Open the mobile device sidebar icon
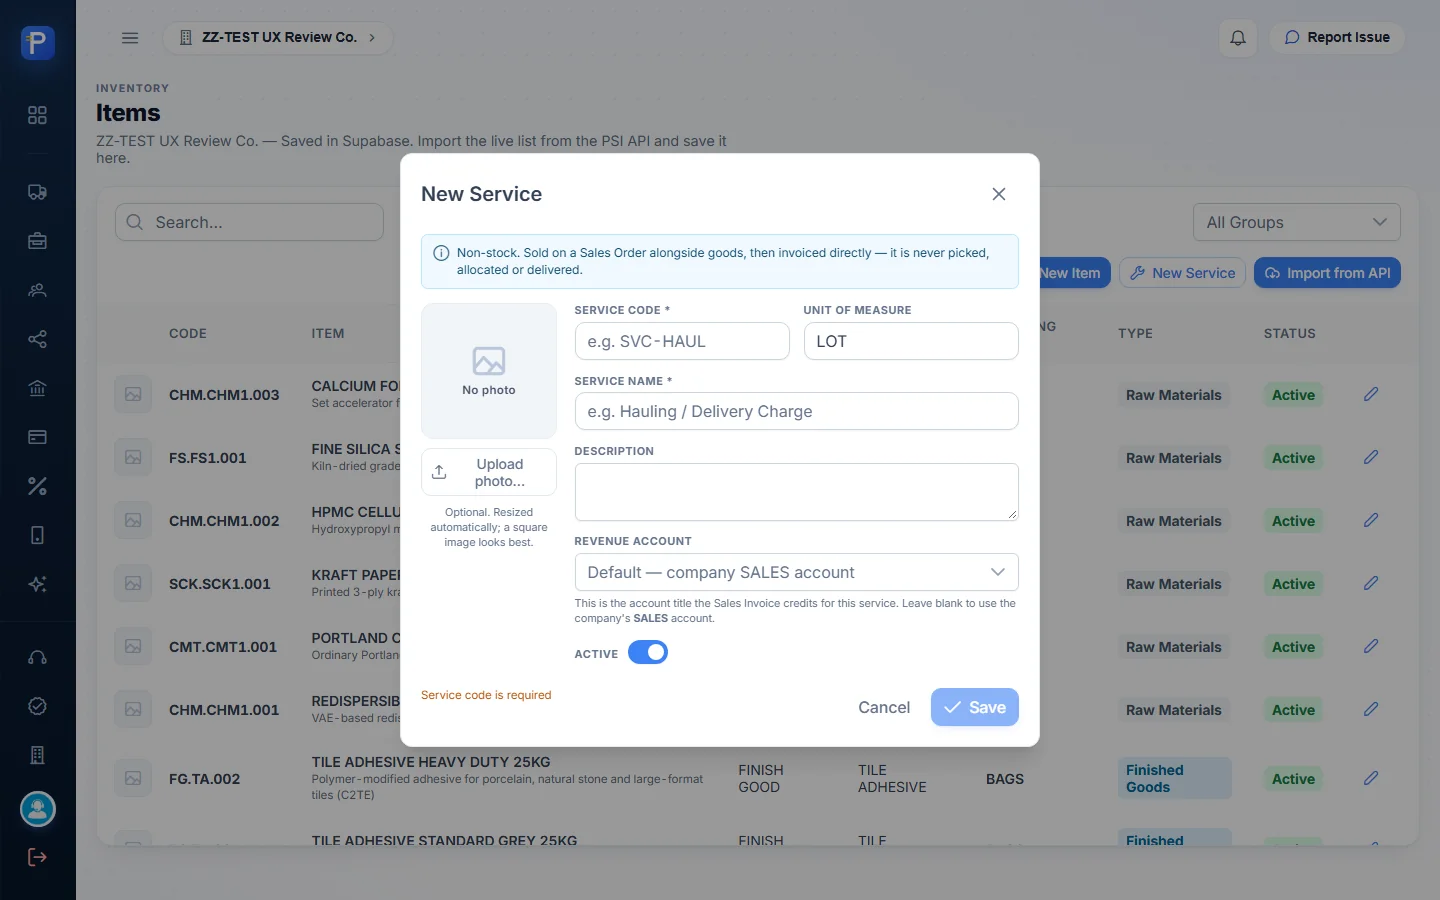Screen dimensions: 1440x900 pyautogui.click(x=37, y=535)
